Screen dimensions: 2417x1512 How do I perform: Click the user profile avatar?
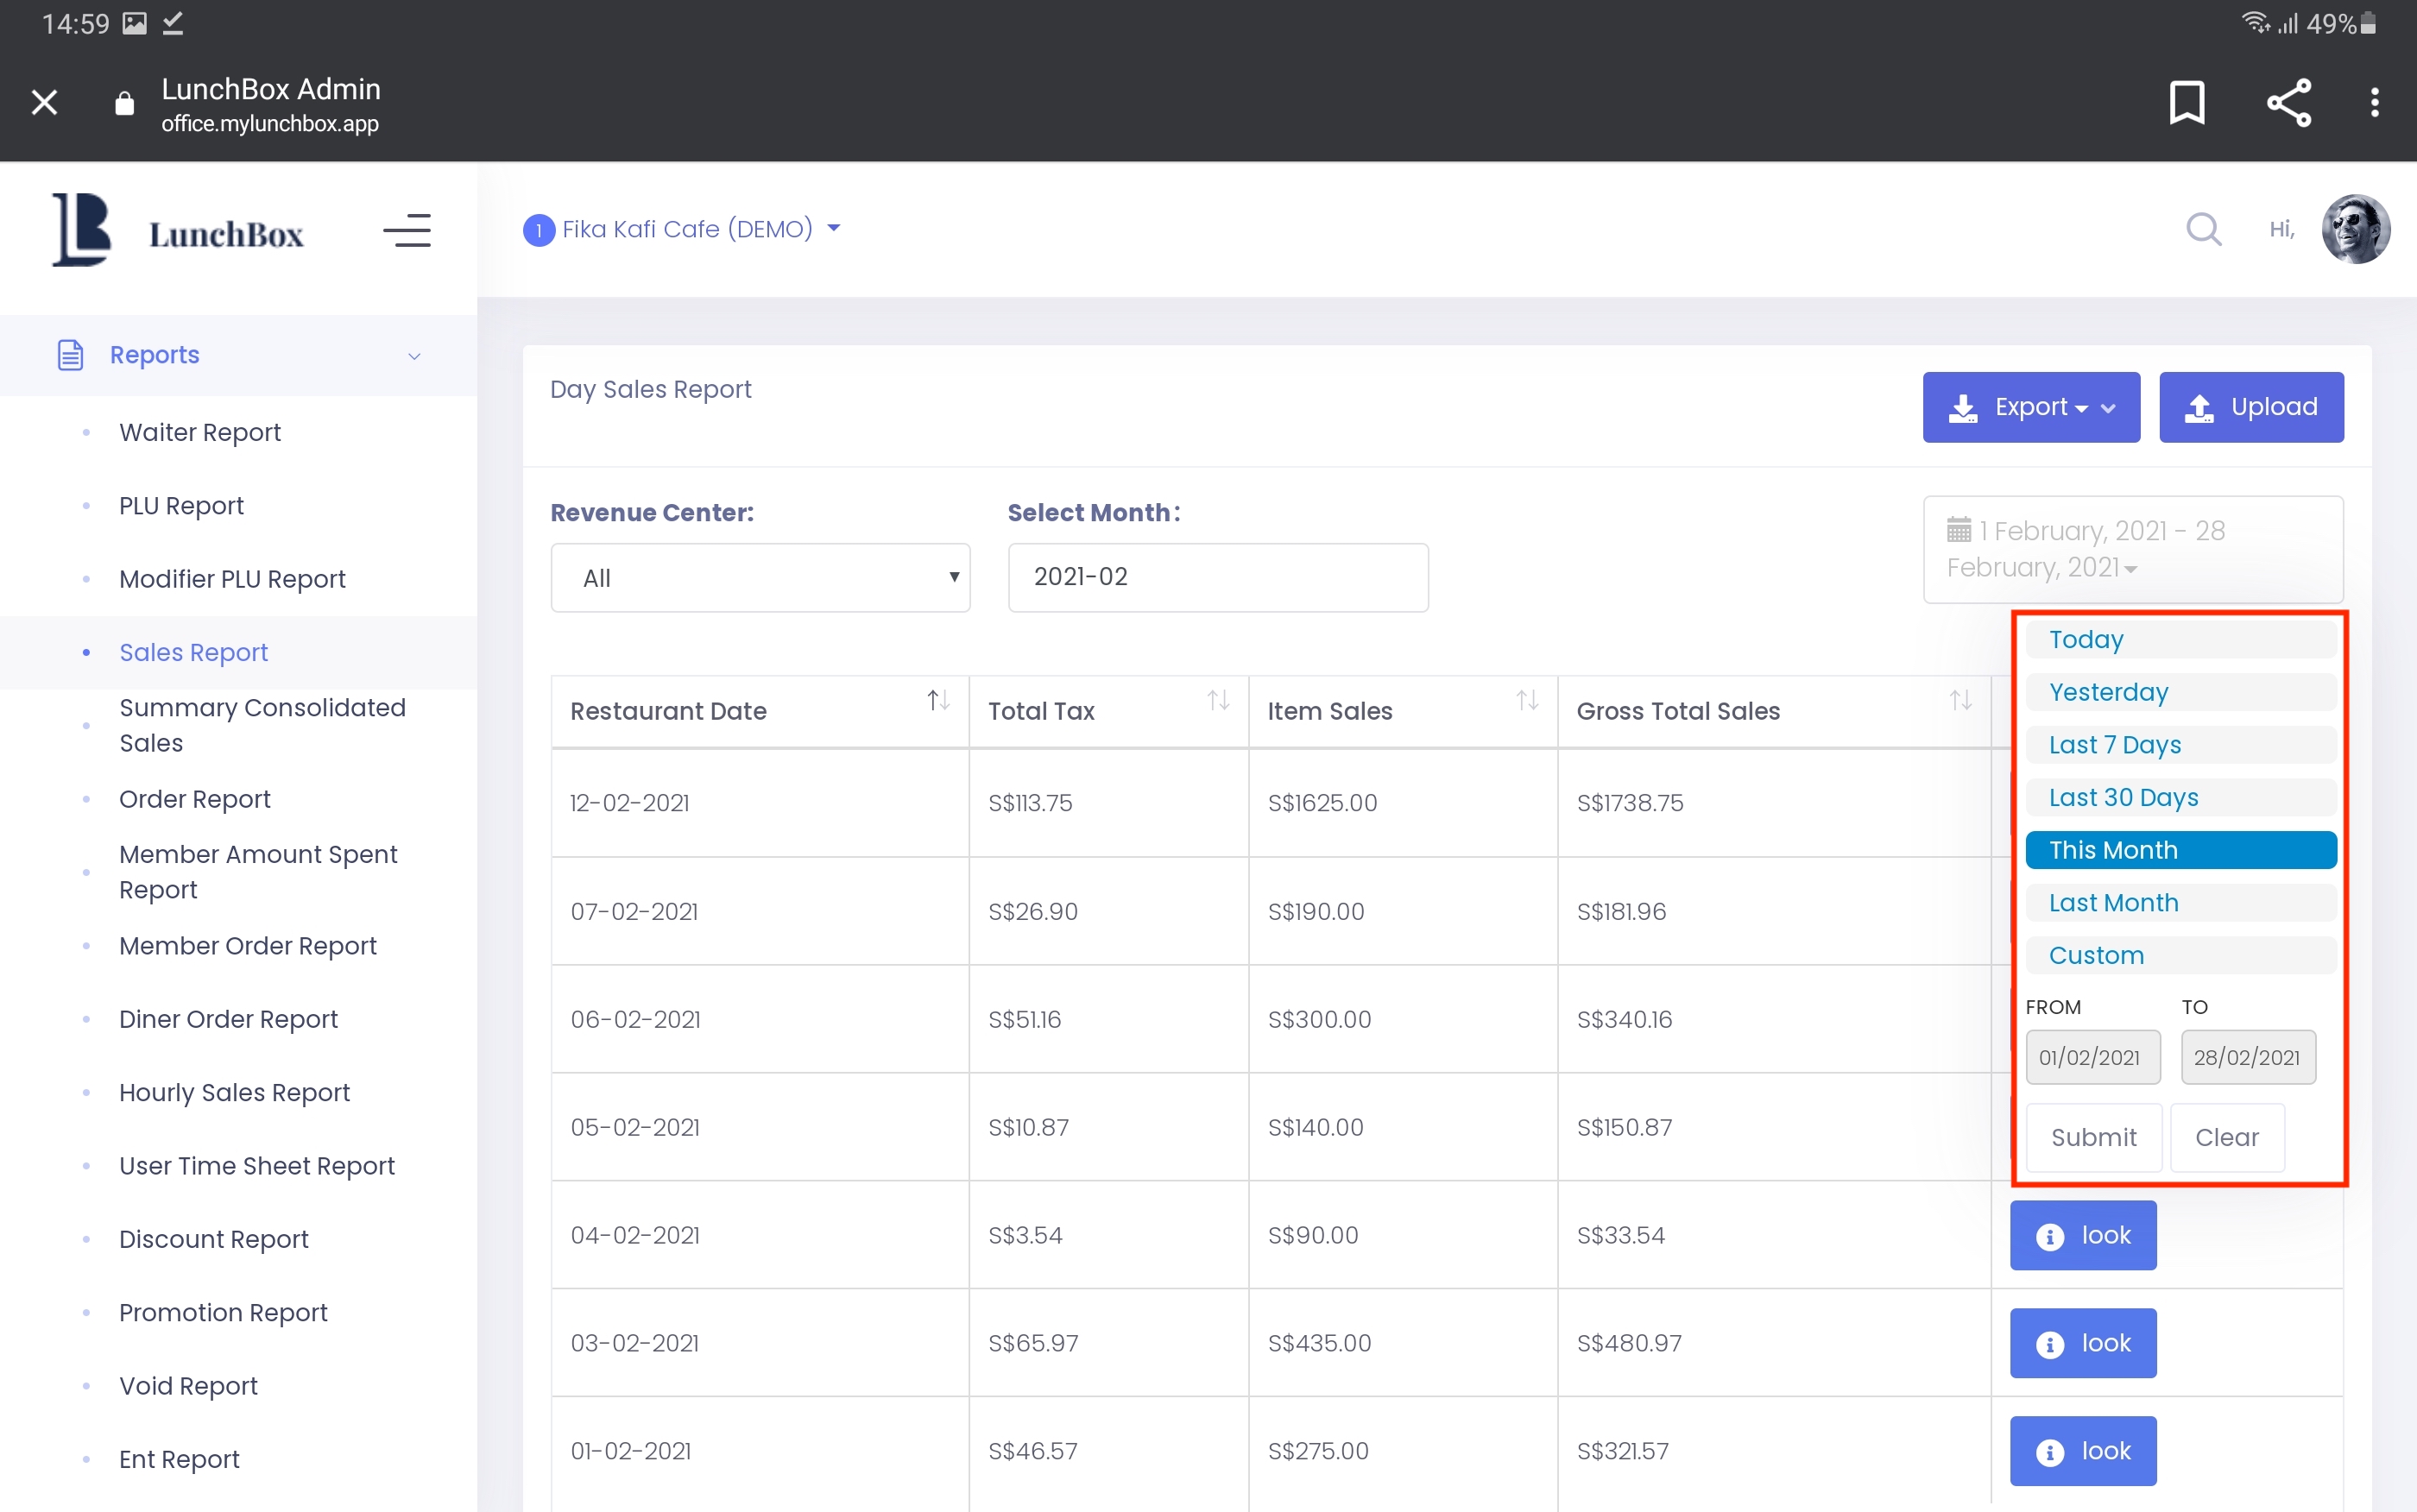click(2355, 229)
